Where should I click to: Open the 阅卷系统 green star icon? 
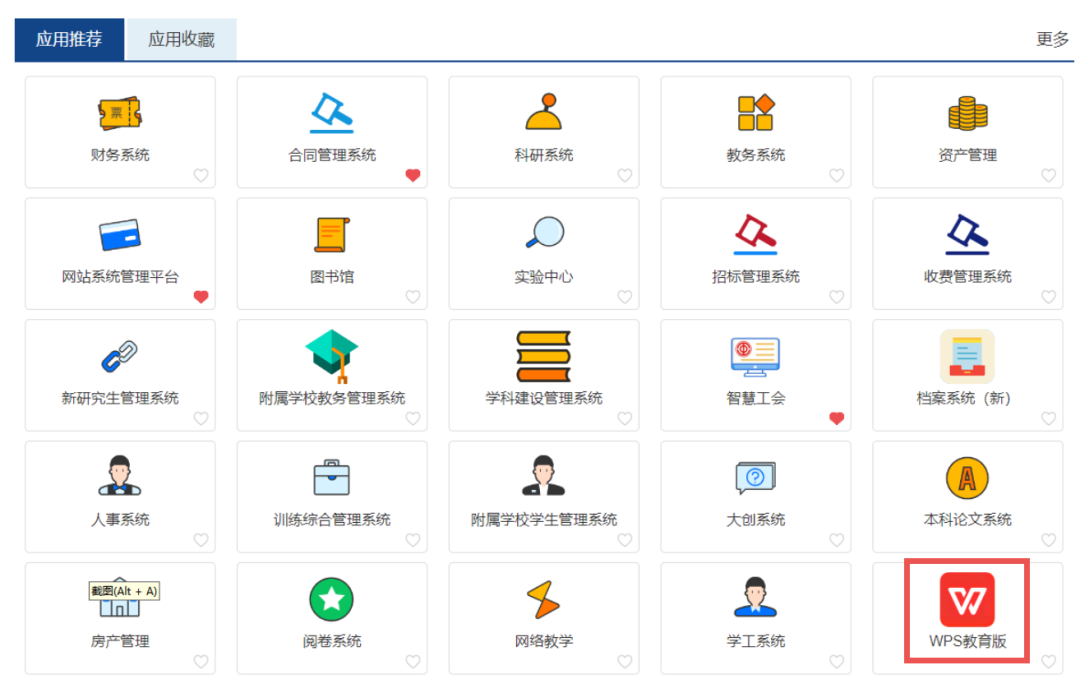click(332, 599)
